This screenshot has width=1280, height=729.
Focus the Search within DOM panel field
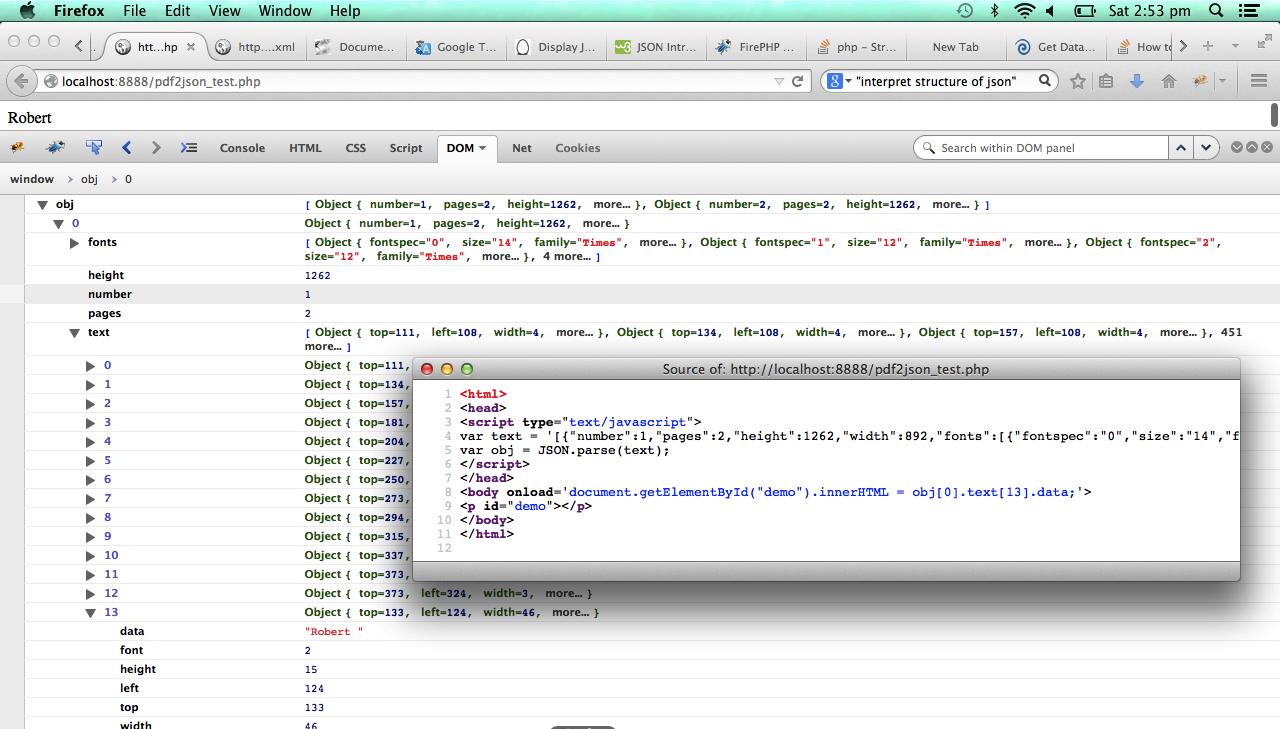coord(1040,148)
